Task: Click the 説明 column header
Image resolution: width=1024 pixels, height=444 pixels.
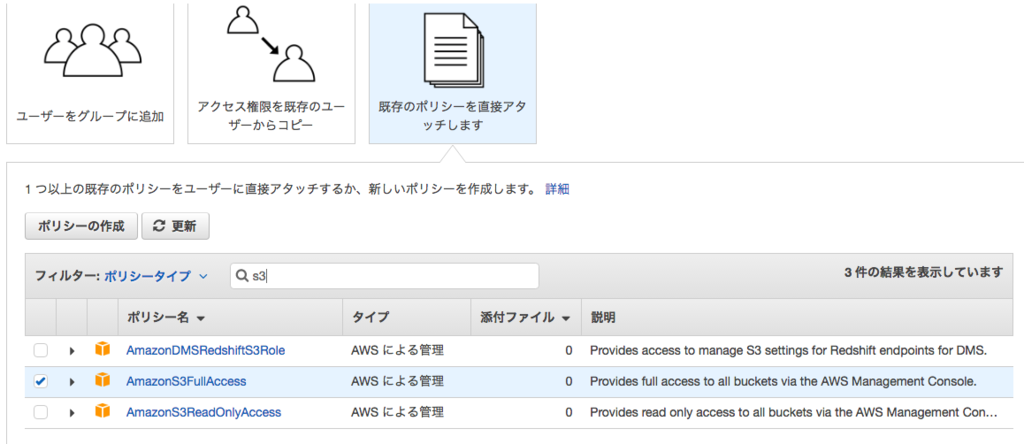Action: point(603,317)
